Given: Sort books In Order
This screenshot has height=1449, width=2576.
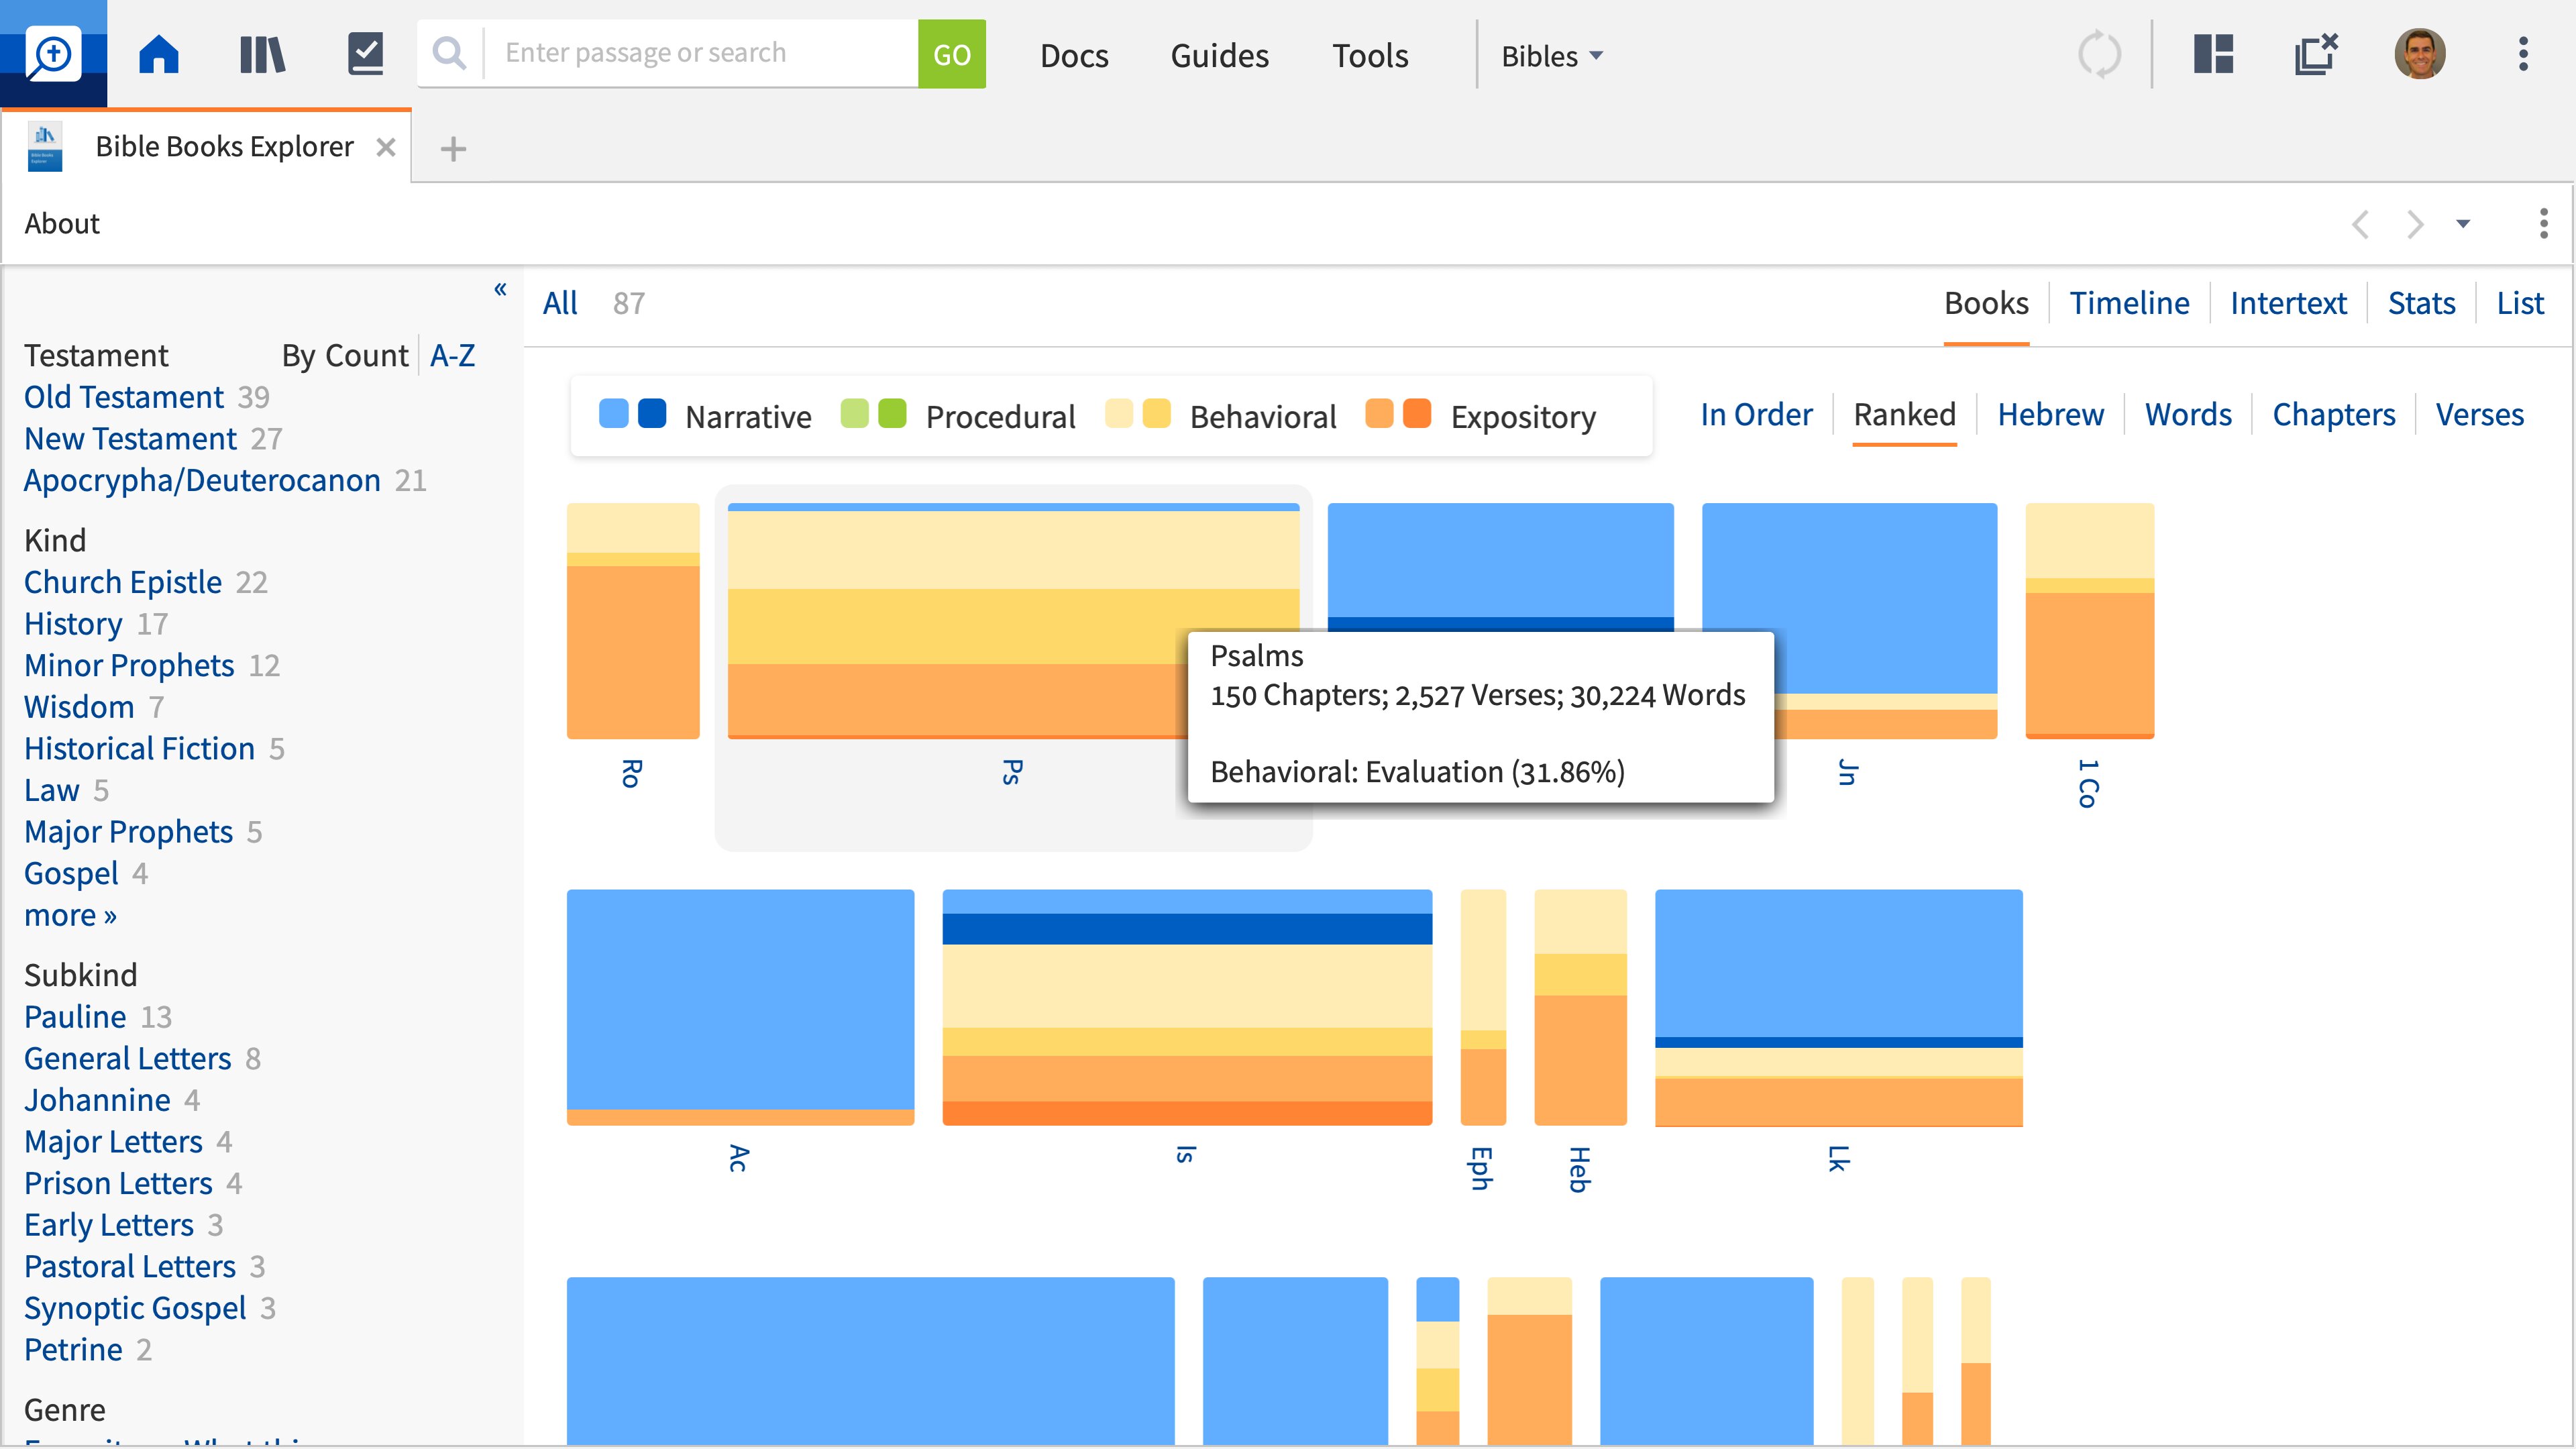Looking at the screenshot, I should tap(1756, 414).
